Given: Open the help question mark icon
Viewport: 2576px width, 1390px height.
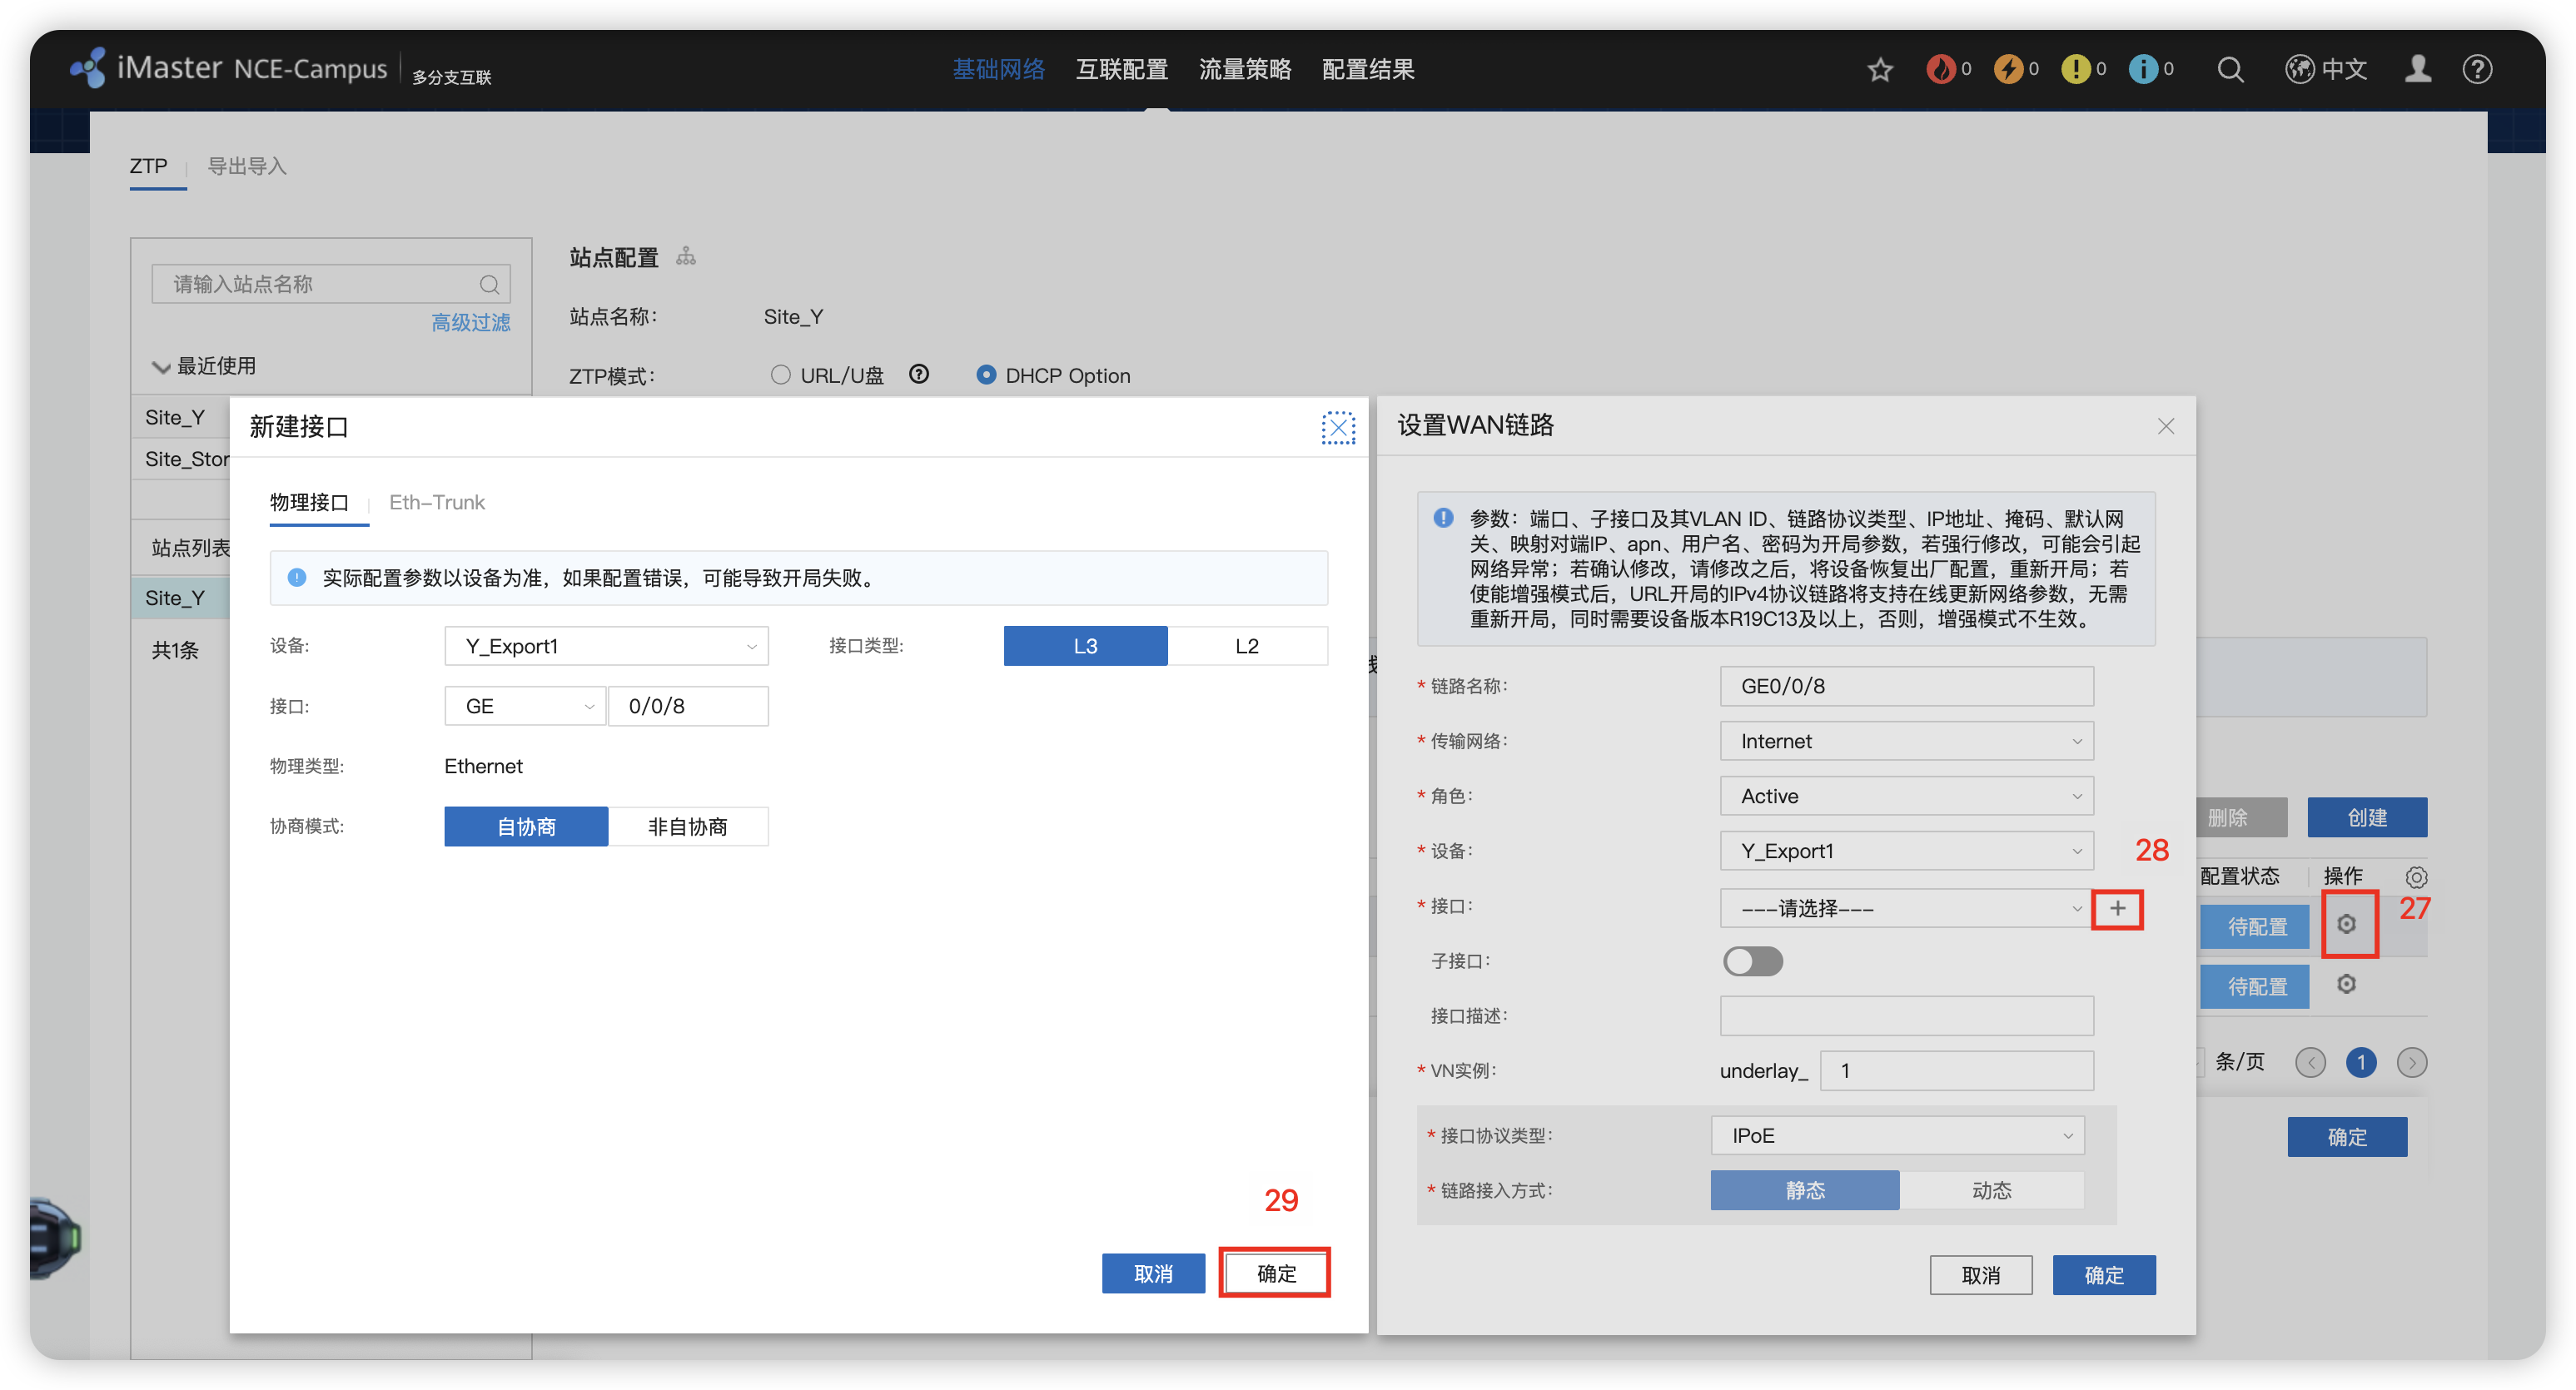Looking at the screenshot, I should 2477,69.
